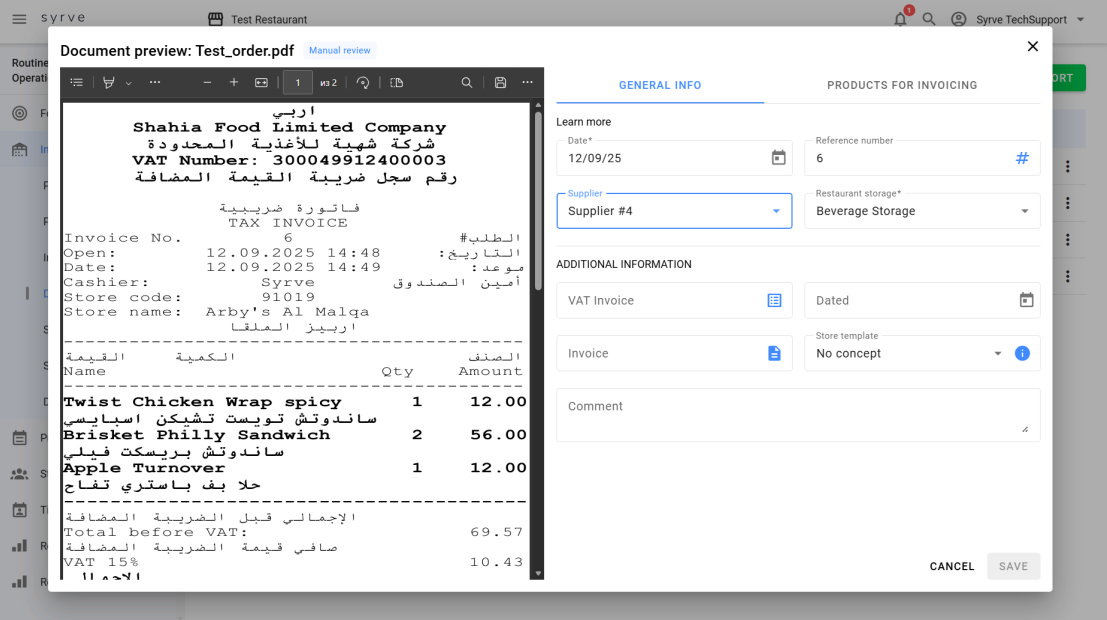Open more annotation tools in PDF toolbar
The height and width of the screenshot is (620, 1107).
click(155, 83)
